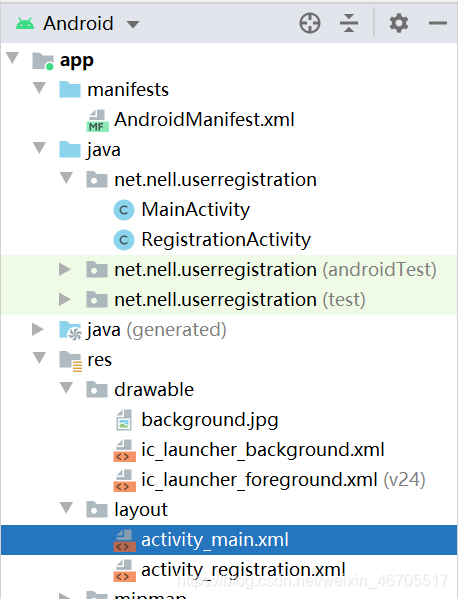Expand the java (generated) folder
Image resolution: width=458 pixels, height=599 pixels.
click(x=38, y=329)
